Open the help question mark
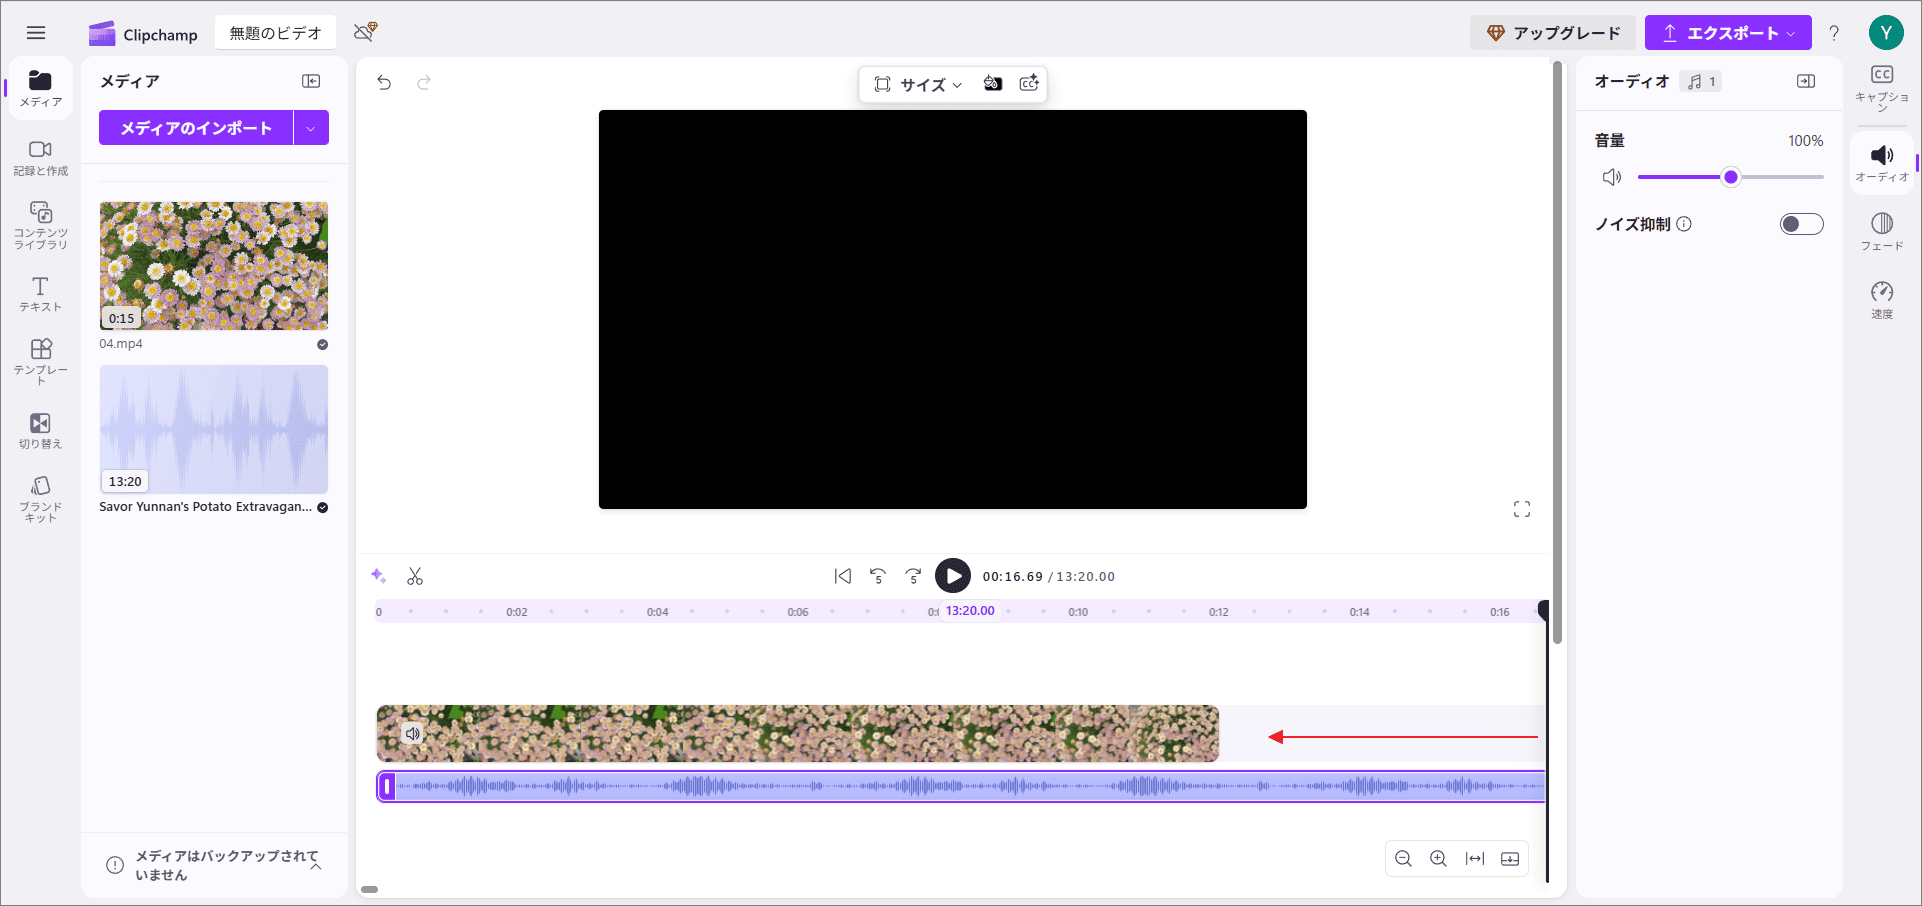 [x=1834, y=33]
